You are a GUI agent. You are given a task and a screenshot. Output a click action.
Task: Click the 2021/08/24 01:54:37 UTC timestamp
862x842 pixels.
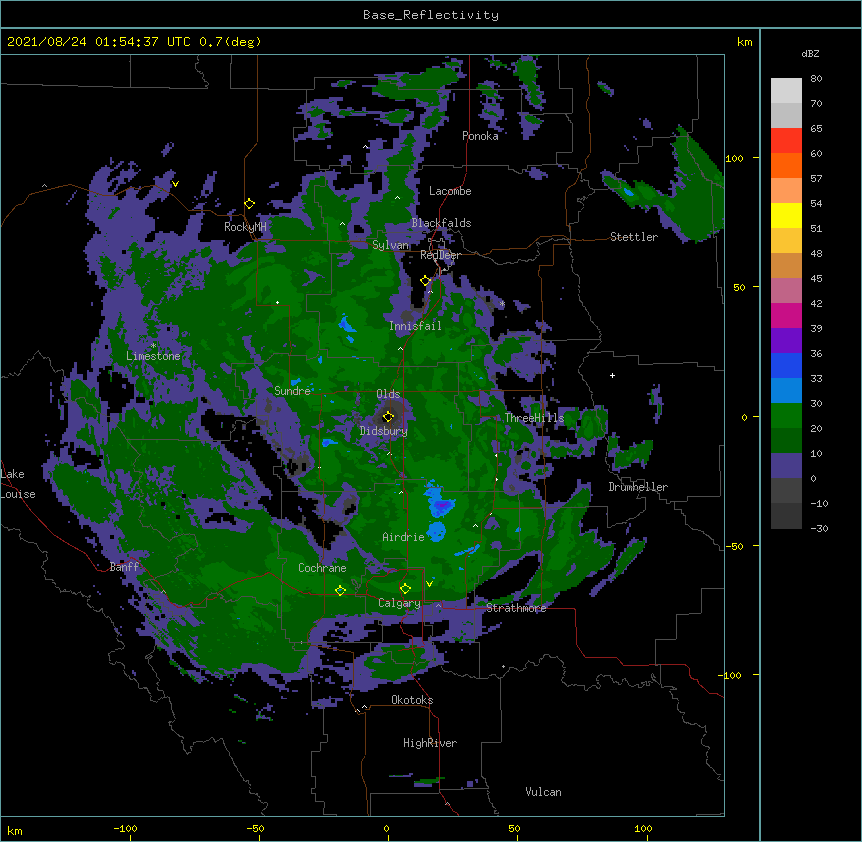click(x=99, y=42)
